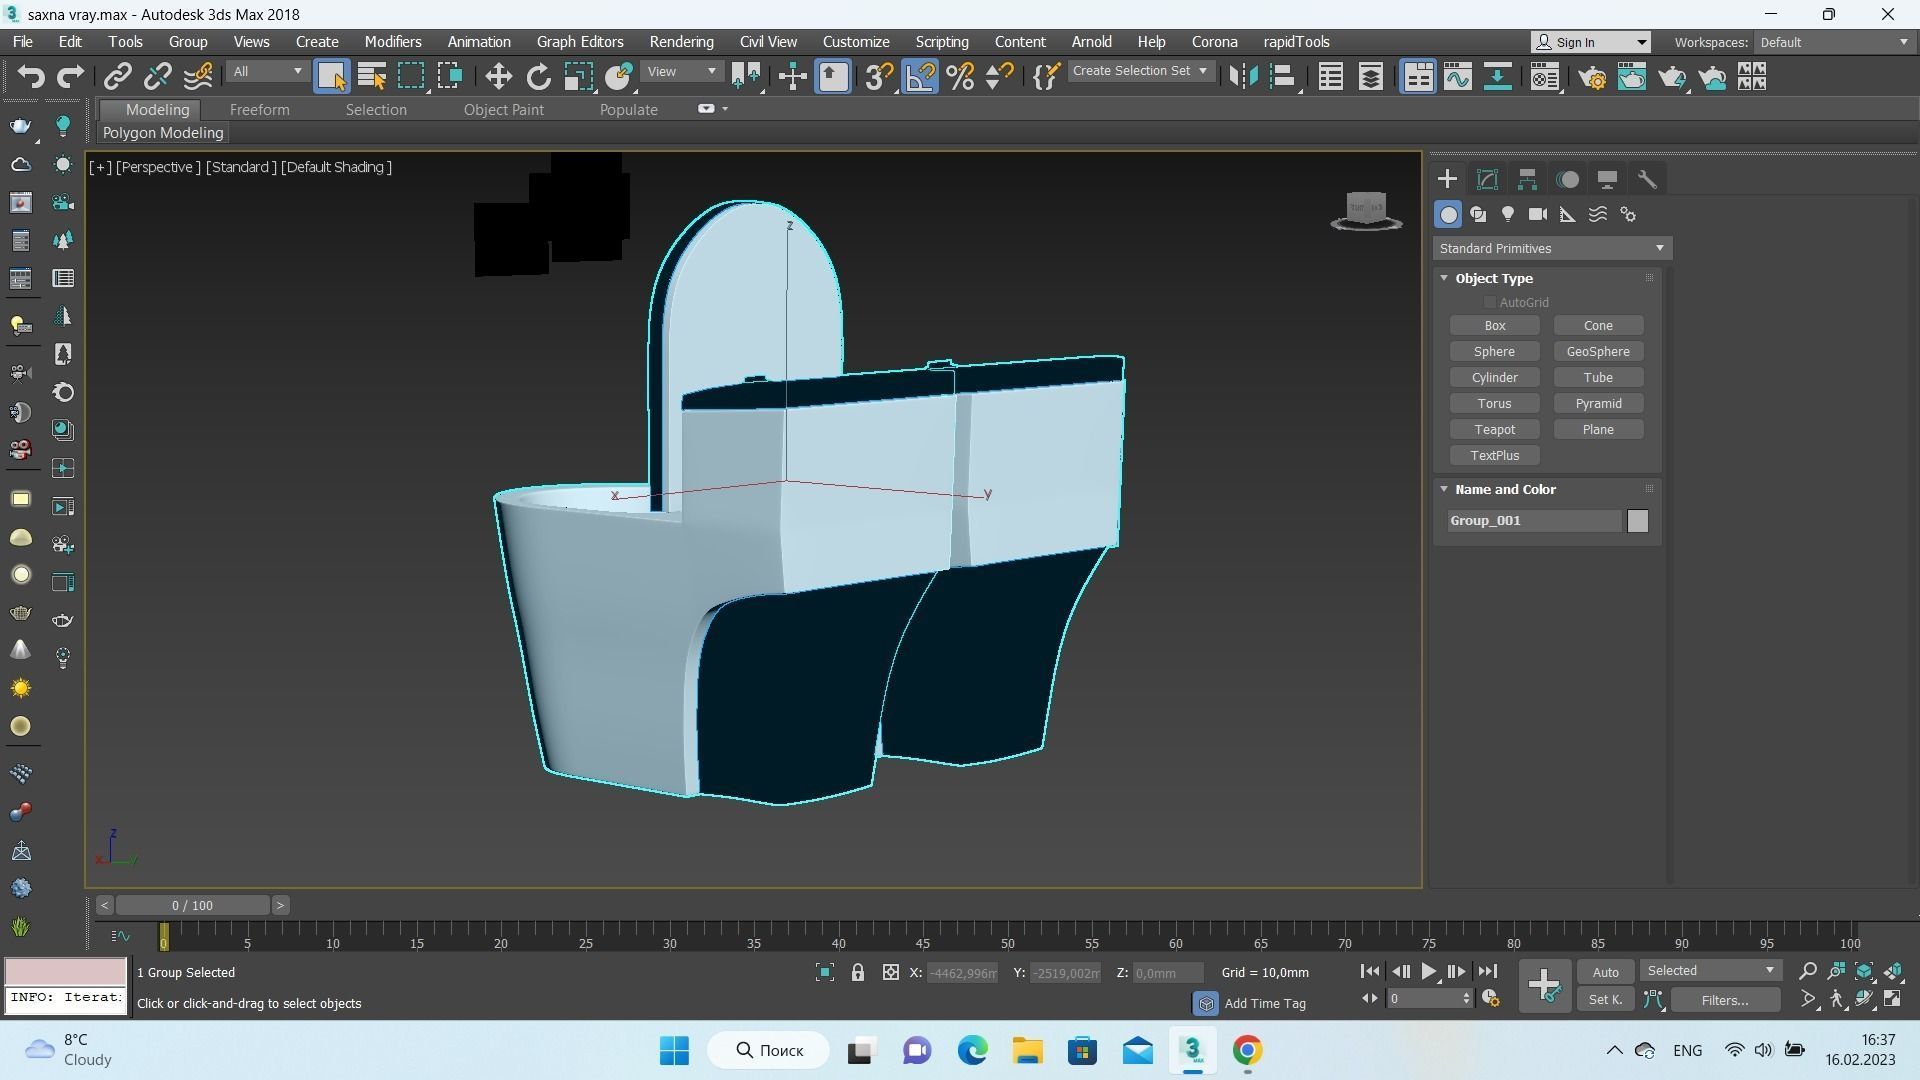This screenshot has height=1080, width=1920.
Task: Click the Mirror tool icon
Action: point(1243,77)
